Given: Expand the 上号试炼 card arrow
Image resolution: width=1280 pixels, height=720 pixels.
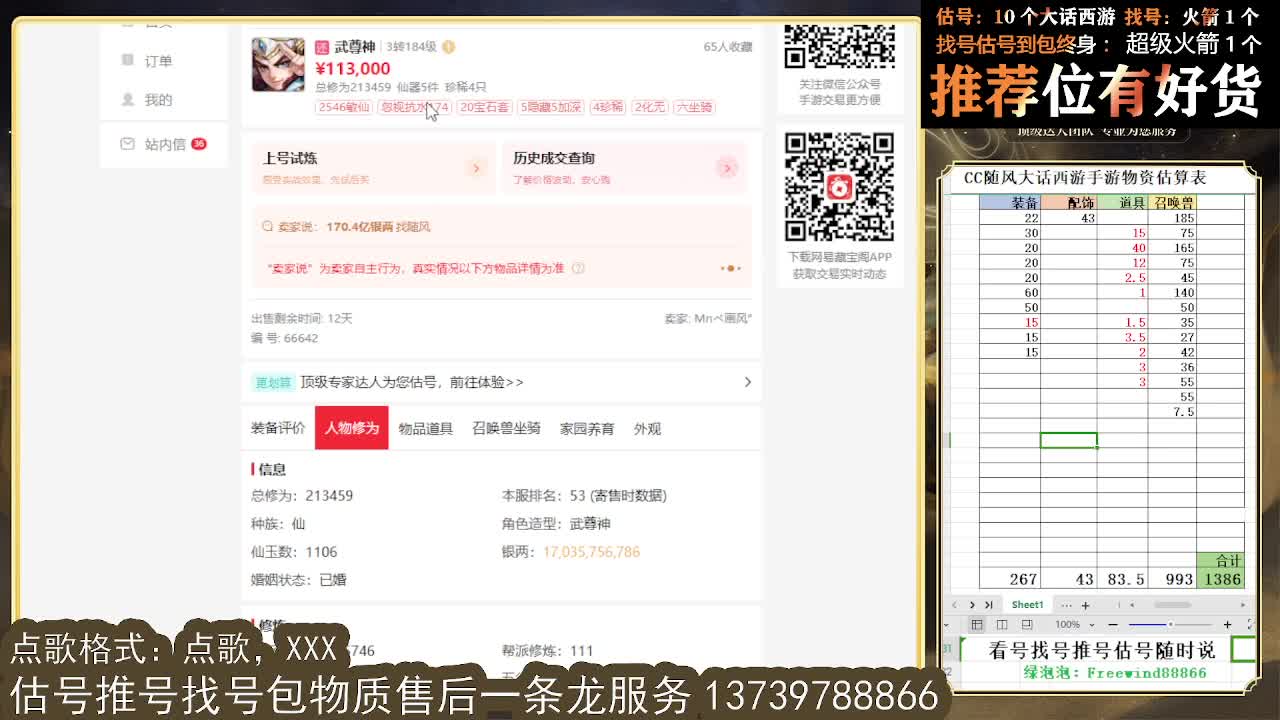Looking at the screenshot, I should point(477,168).
